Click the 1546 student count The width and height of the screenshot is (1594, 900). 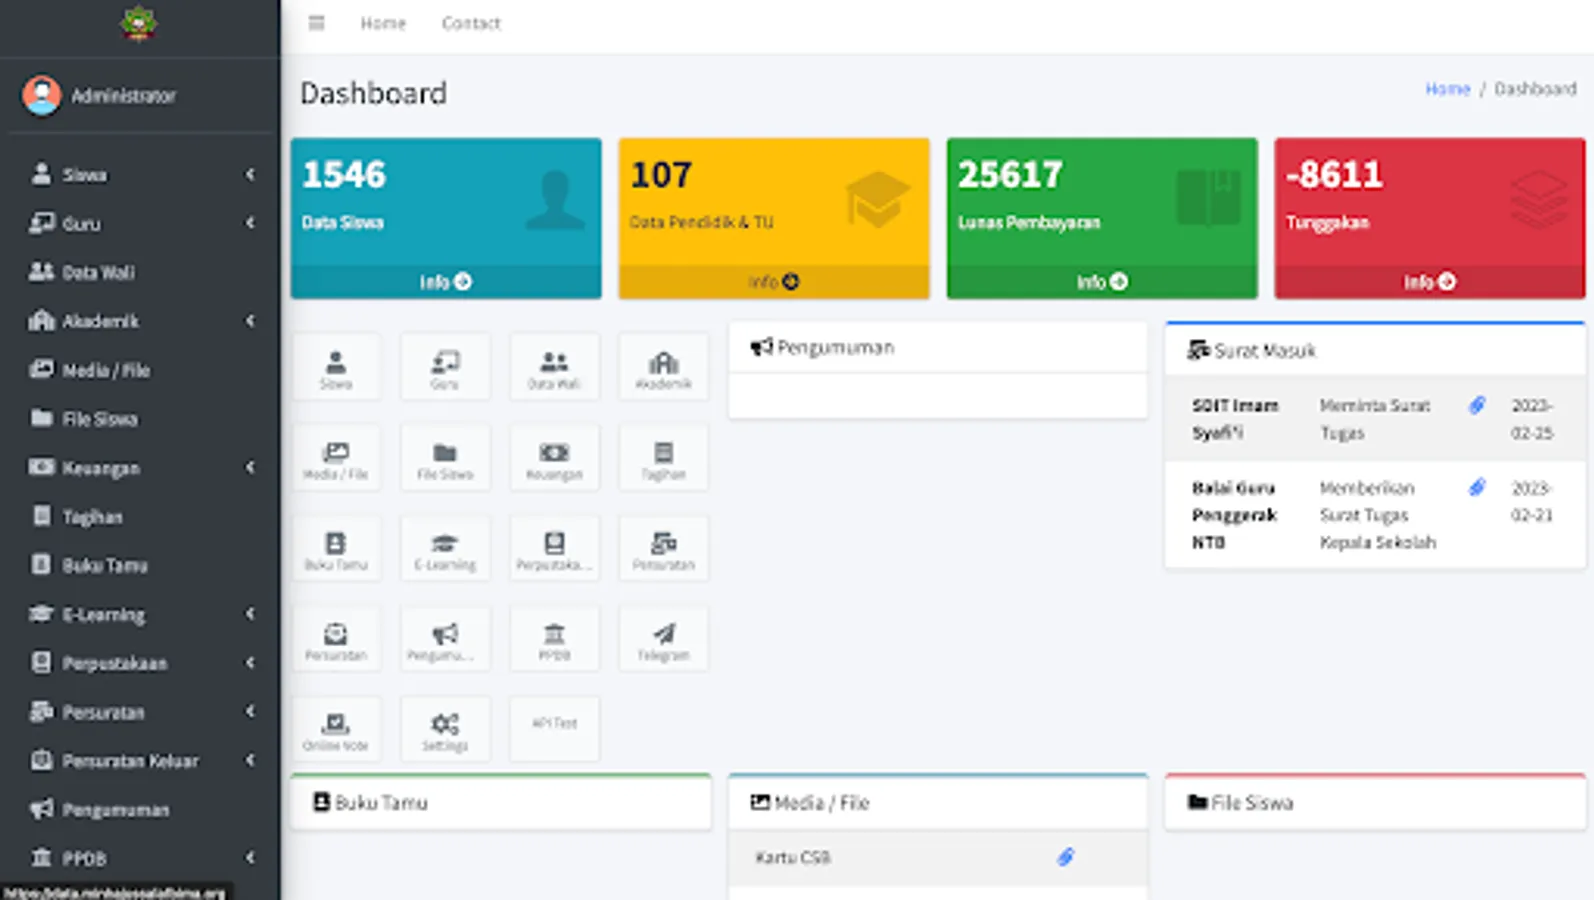click(x=344, y=175)
